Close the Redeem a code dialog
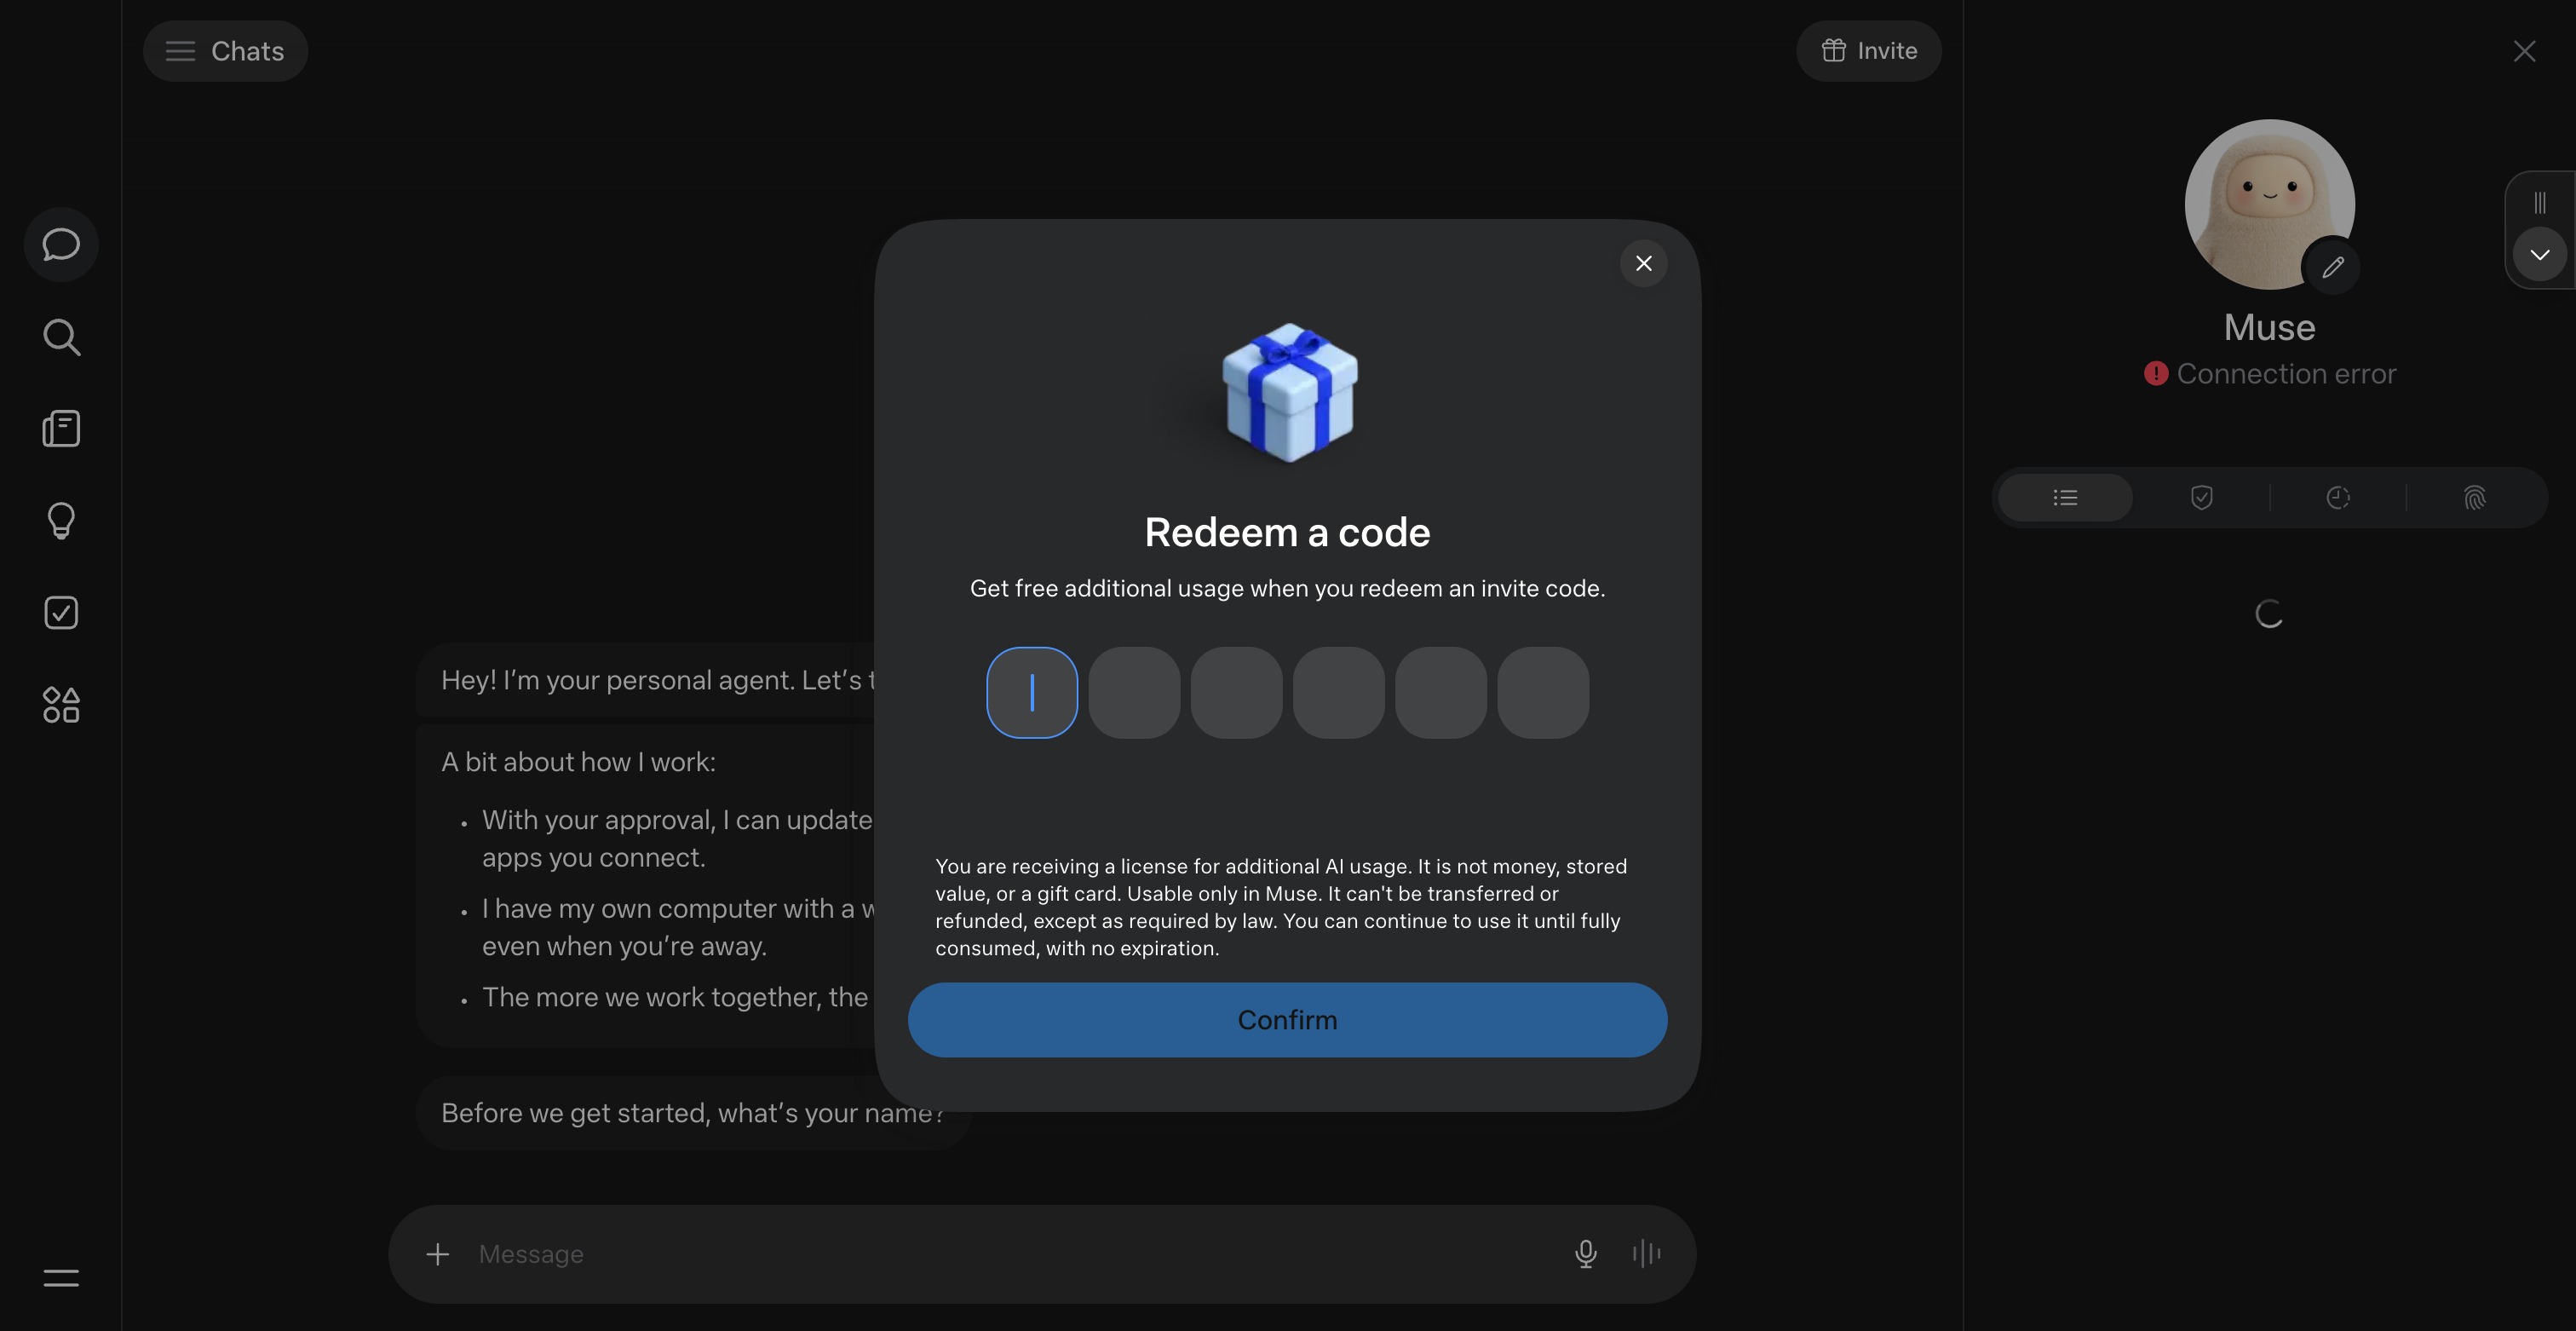The image size is (2576, 1331). point(1643,263)
